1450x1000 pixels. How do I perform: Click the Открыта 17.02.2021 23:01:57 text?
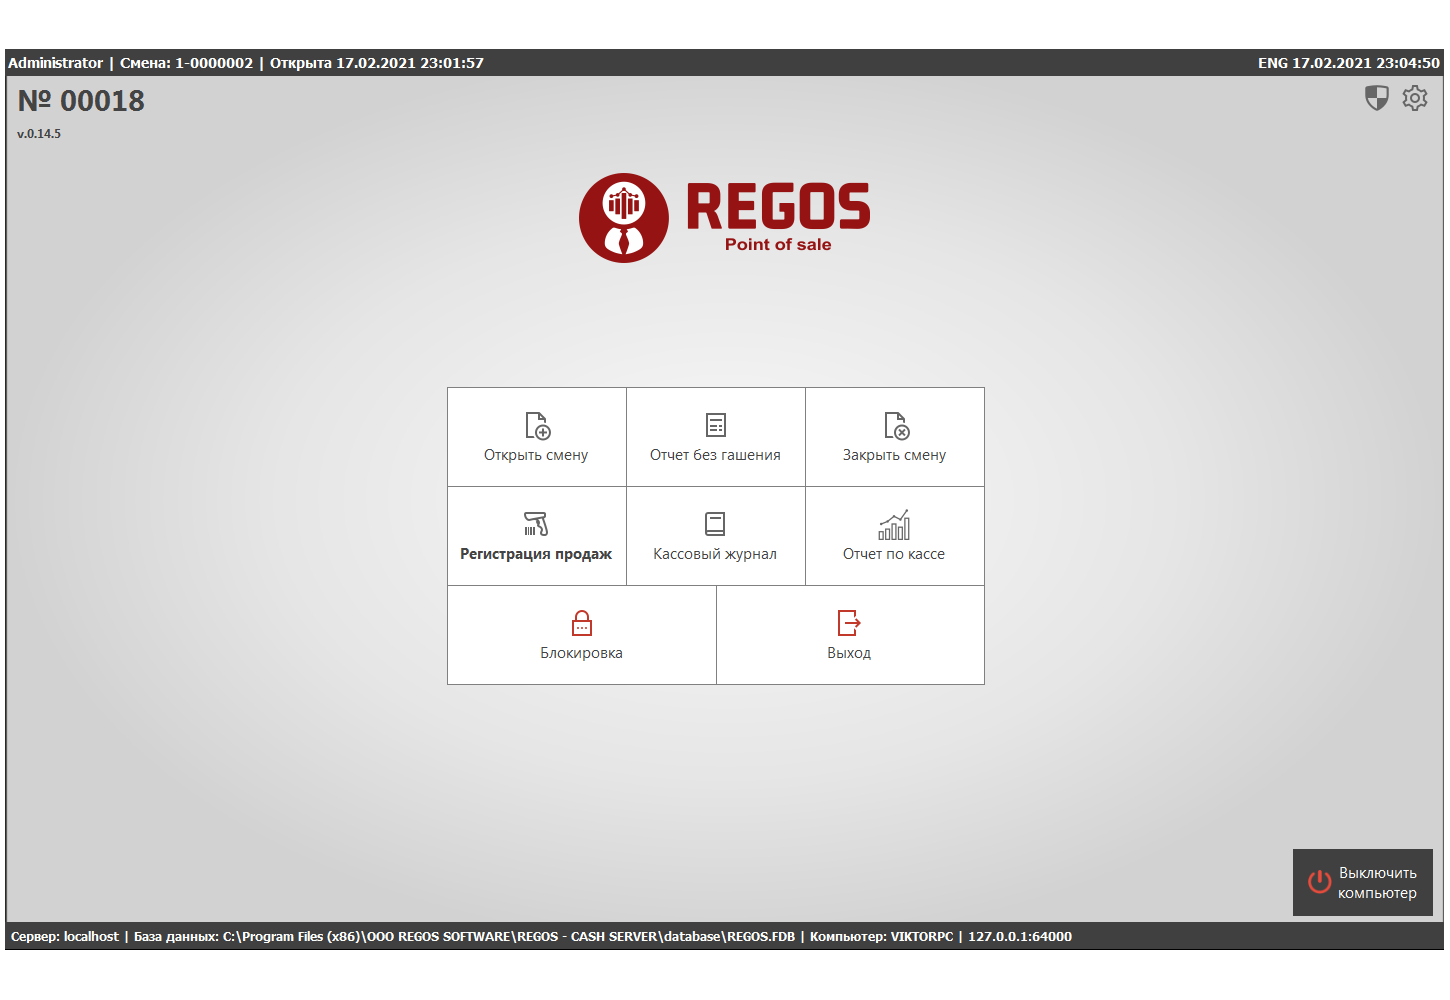pyautogui.click(x=377, y=63)
